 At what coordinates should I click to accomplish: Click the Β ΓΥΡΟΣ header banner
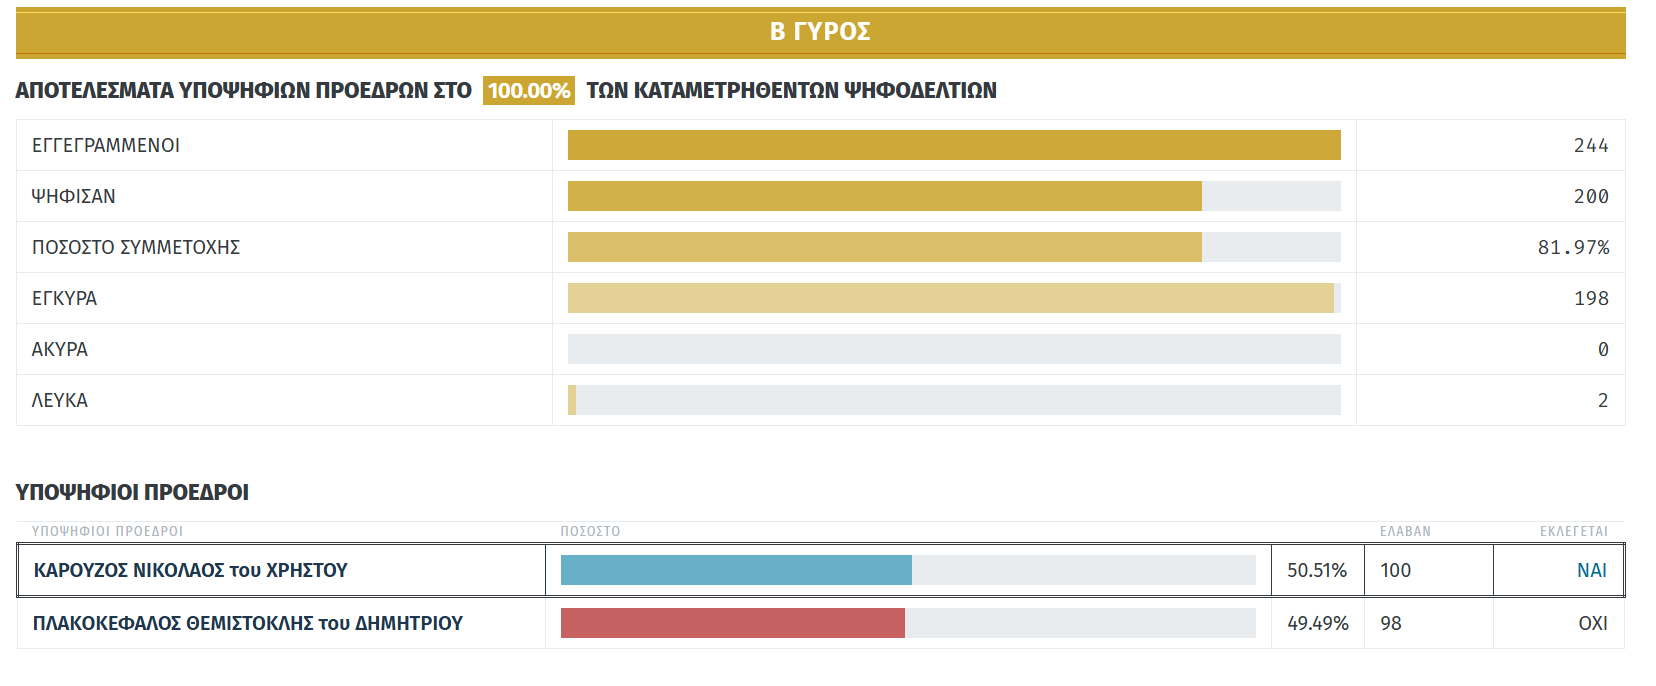coord(820,32)
